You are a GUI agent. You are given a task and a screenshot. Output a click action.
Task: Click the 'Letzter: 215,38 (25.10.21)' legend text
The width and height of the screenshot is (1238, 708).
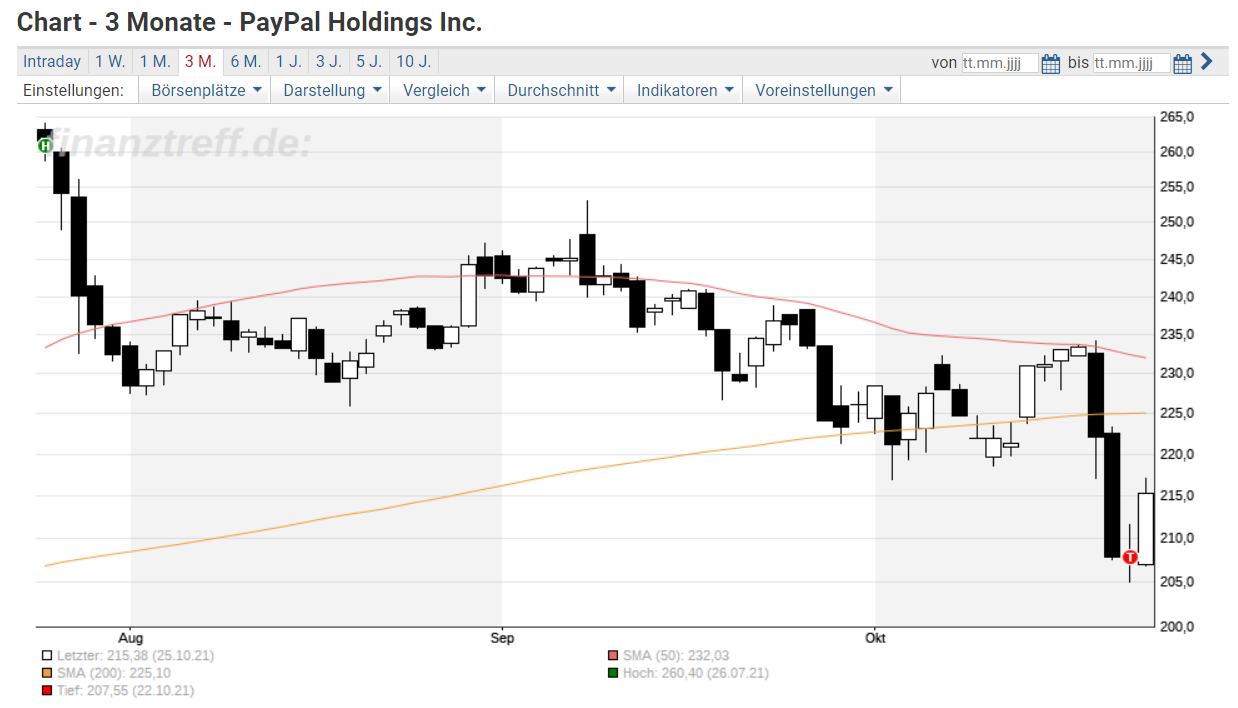135,656
